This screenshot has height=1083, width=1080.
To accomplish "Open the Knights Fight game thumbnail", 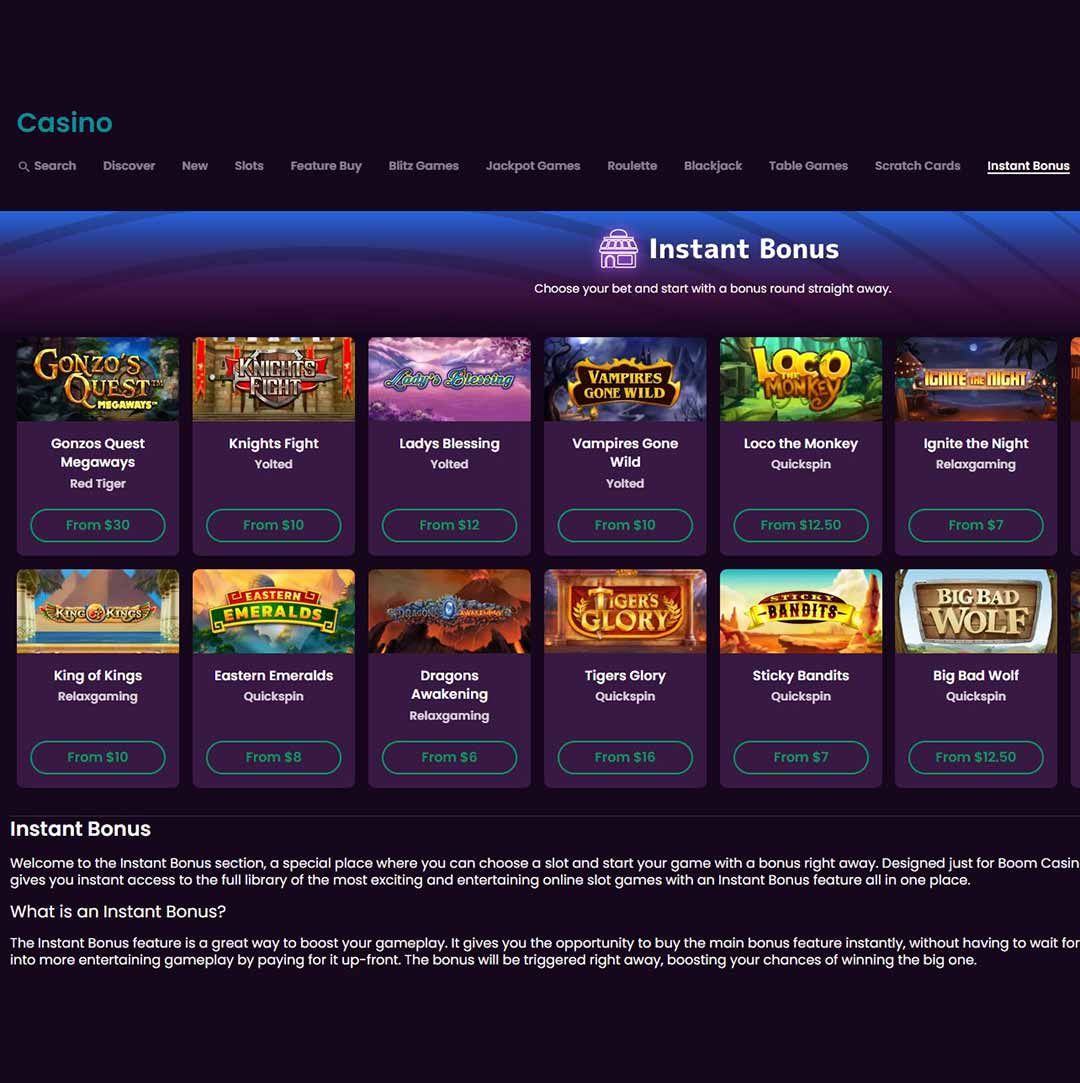I will click(x=273, y=379).
